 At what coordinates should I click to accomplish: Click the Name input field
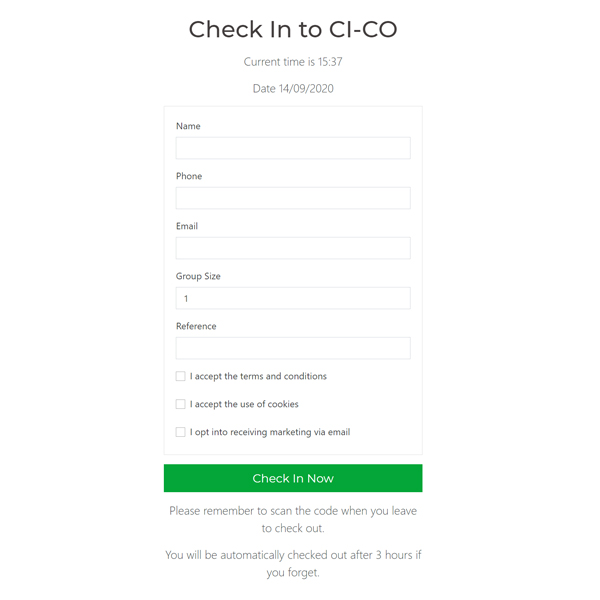pos(293,148)
